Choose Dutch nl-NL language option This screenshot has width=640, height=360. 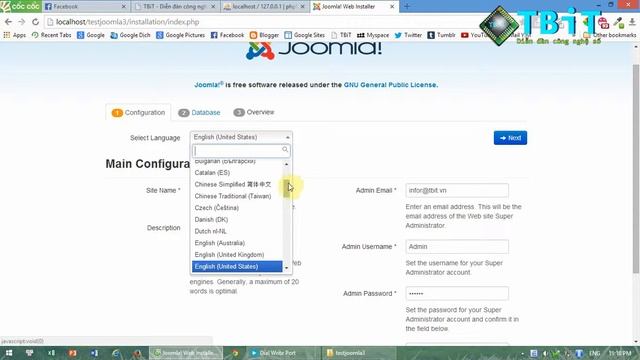point(237,231)
